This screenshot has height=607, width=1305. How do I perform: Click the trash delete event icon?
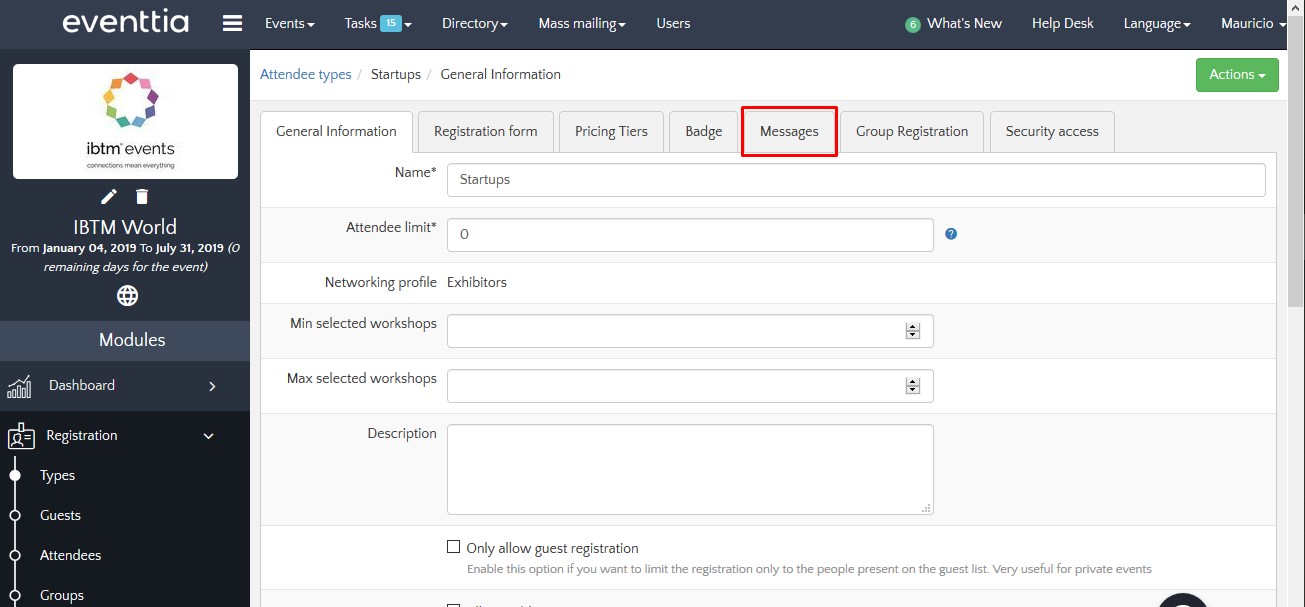tap(142, 196)
